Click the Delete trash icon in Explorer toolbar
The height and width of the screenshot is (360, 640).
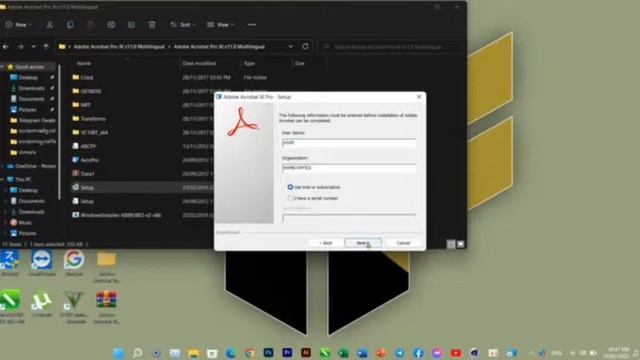(152, 25)
